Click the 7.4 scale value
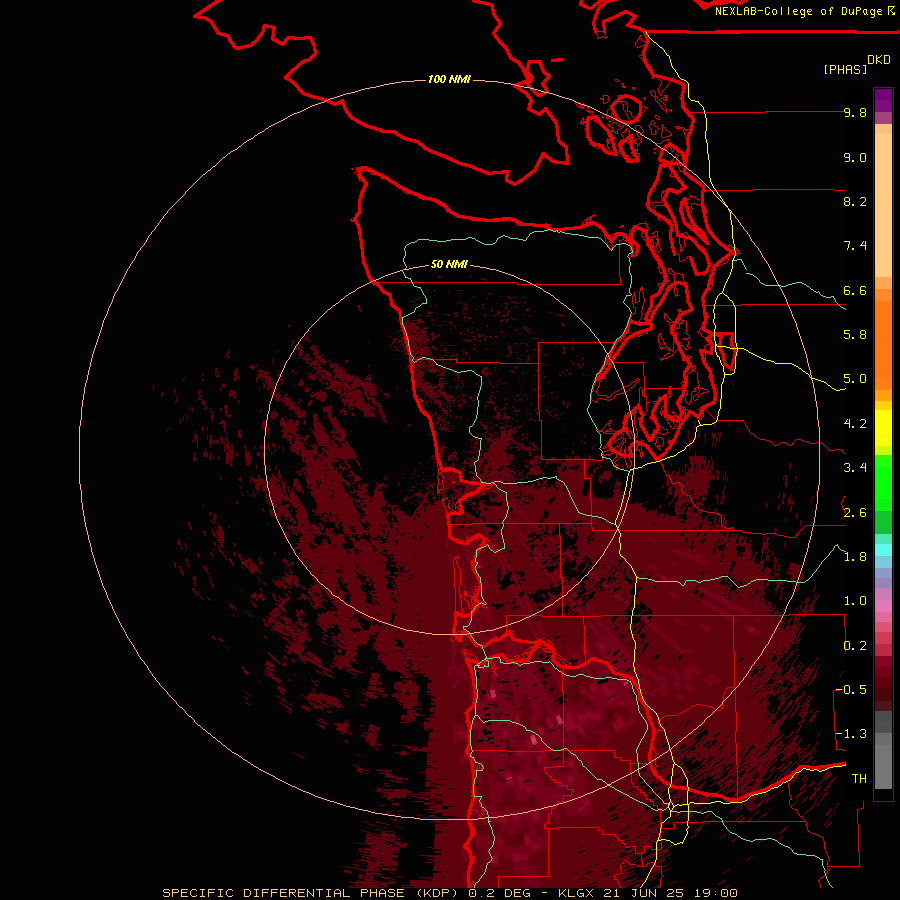Image resolution: width=900 pixels, height=900 pixels. coord(855,246)
